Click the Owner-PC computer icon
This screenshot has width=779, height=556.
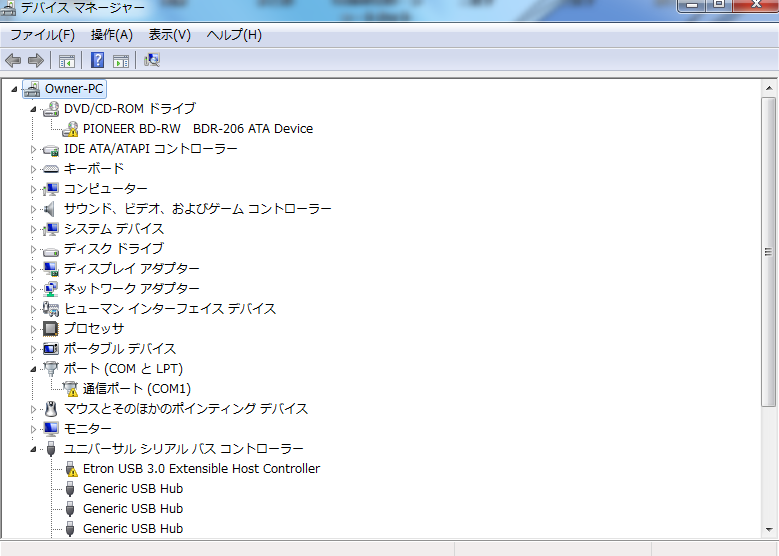[x=32, y=89]
